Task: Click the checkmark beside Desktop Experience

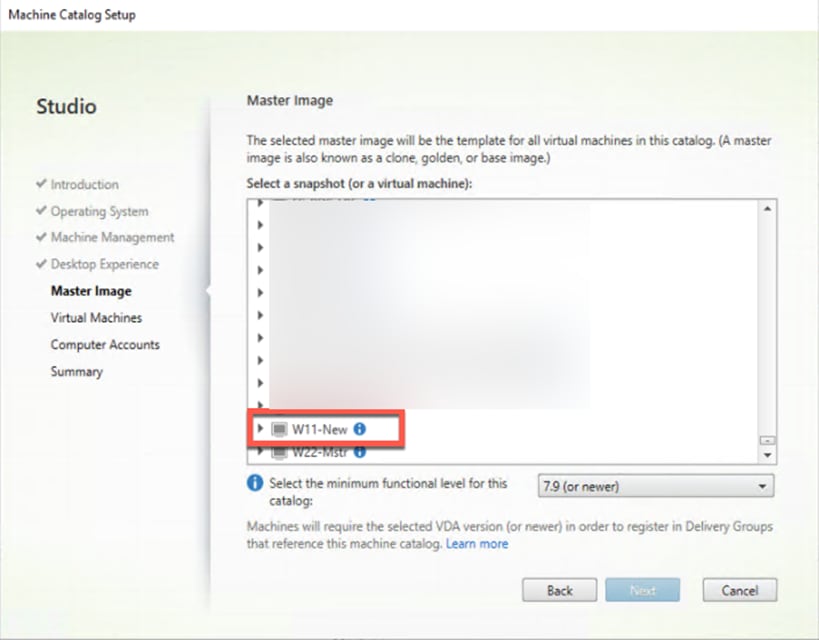Action: point(41,264)
